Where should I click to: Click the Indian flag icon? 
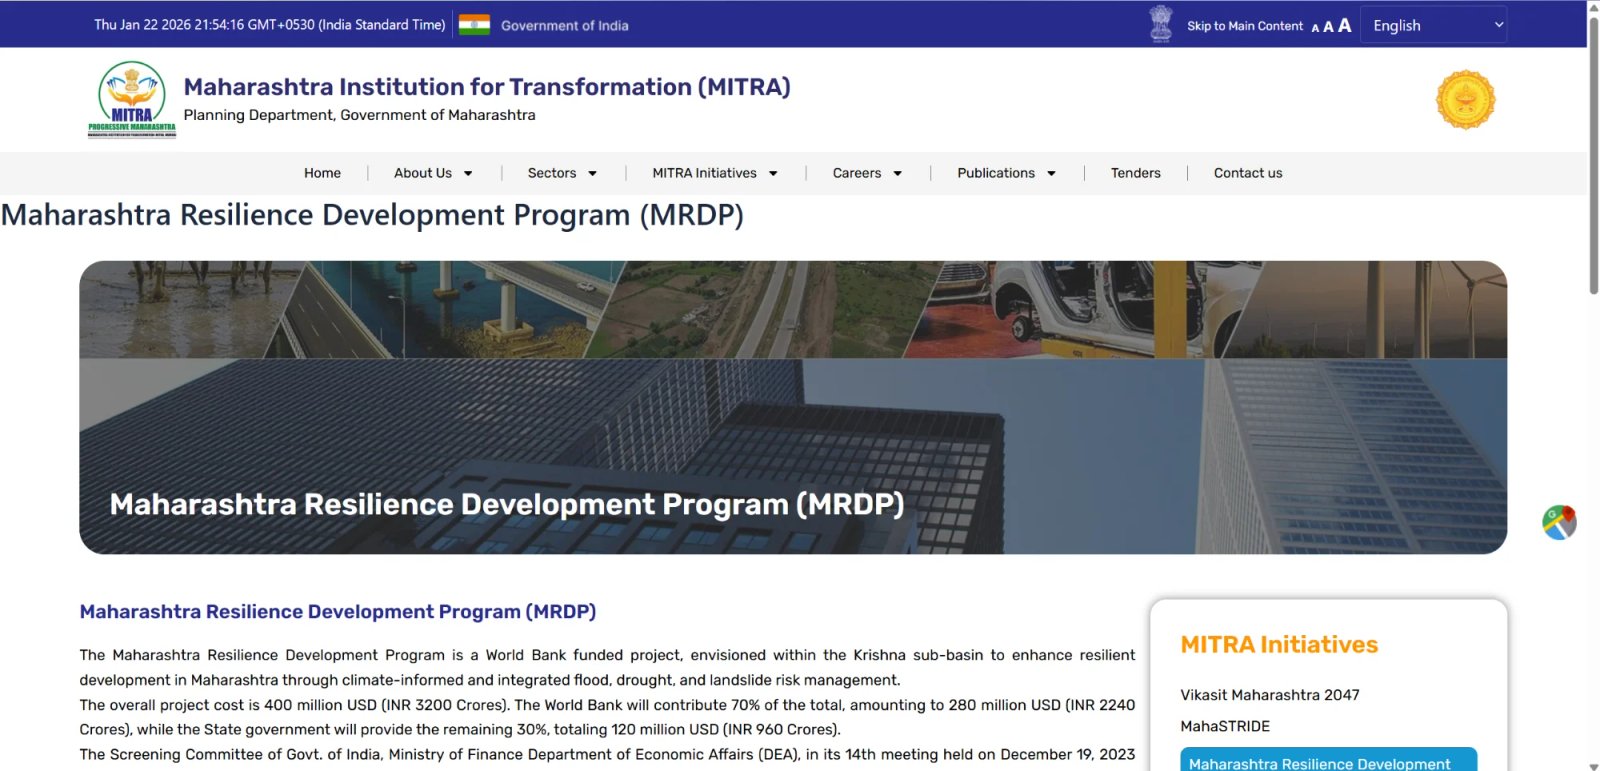[x=474, y=25]
